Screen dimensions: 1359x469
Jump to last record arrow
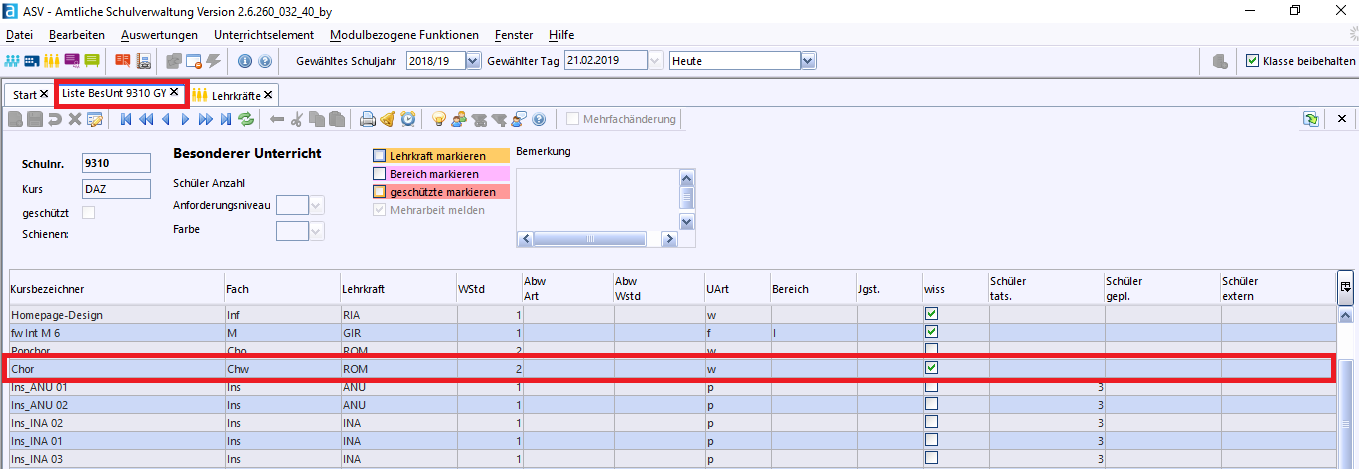pyautogui.click(x=226, y=119)
